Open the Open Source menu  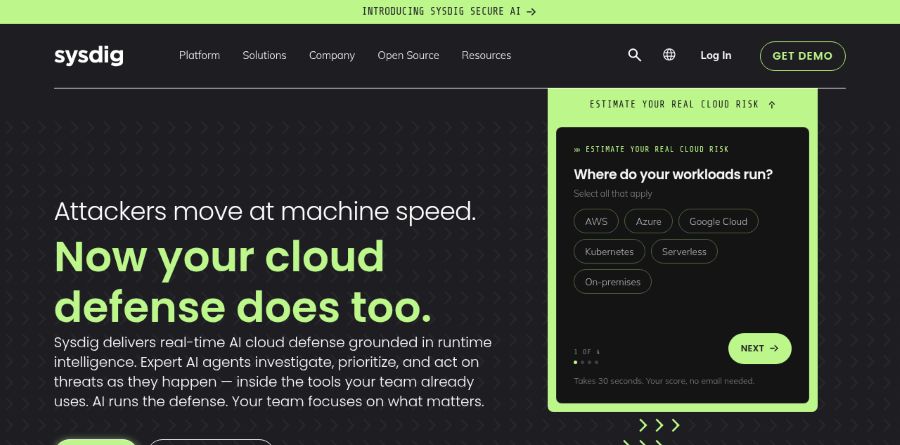pos(408,55)
